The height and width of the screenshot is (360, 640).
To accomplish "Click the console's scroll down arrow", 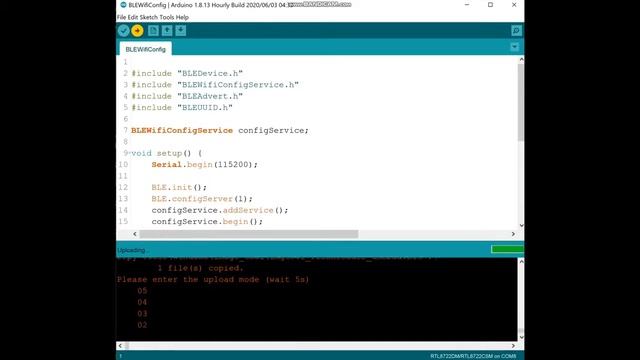I will click(x=521, y=337).
